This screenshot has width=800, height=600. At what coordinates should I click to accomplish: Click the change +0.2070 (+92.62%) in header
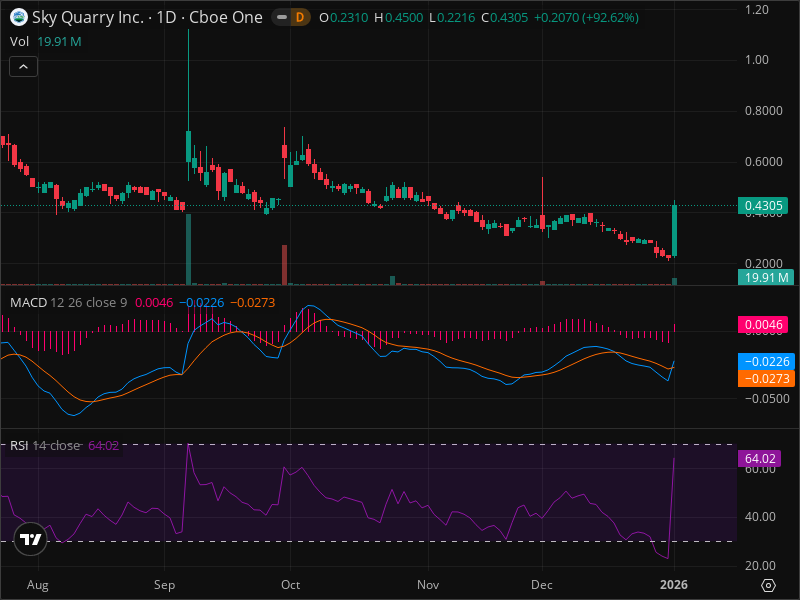point(586,18)
